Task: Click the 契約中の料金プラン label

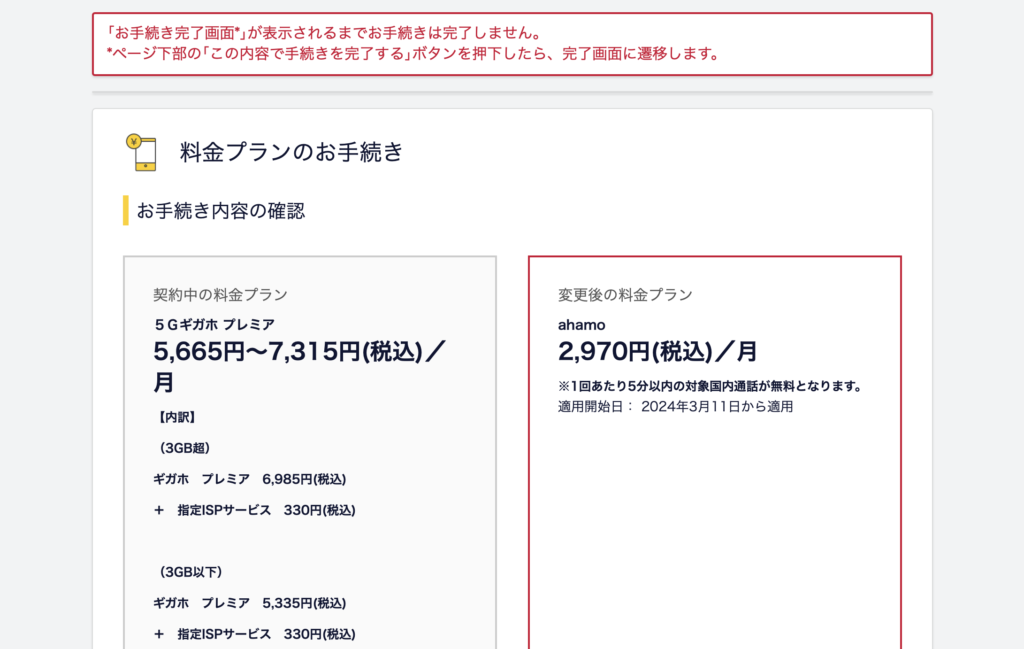Action: (x=220, y=295)
